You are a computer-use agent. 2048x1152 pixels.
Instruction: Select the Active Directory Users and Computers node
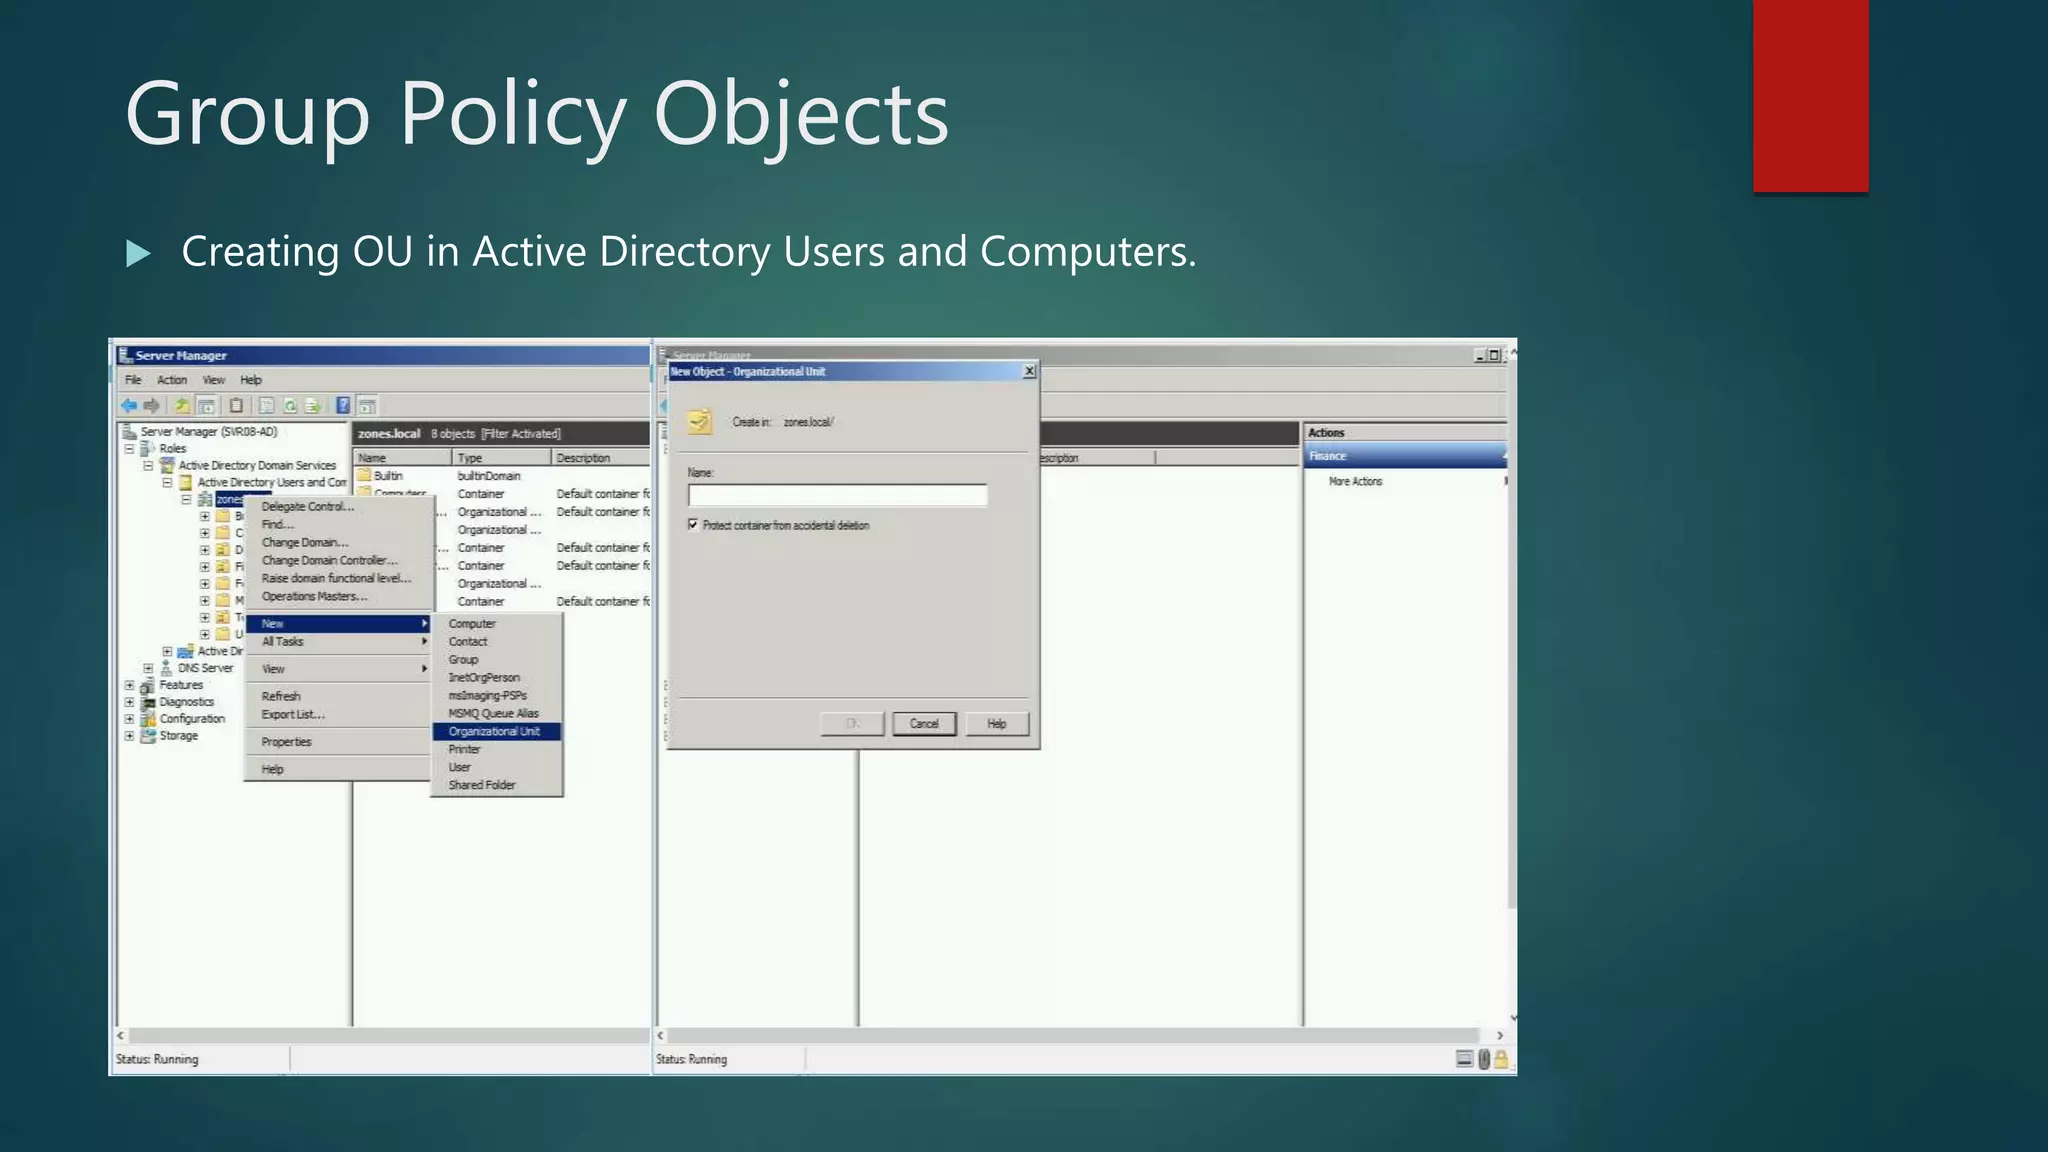click(272, 483)
